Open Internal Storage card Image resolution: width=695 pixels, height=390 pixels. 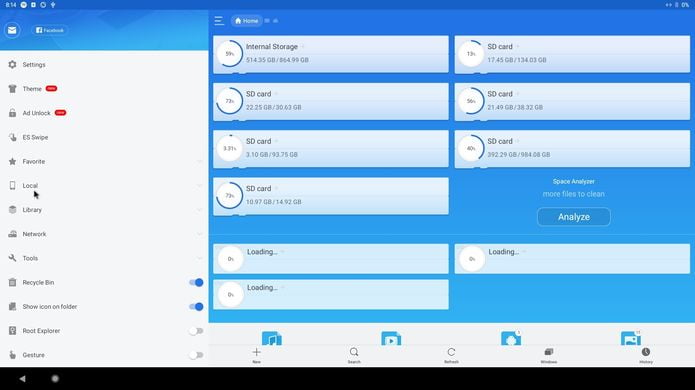tap(331, 54)
